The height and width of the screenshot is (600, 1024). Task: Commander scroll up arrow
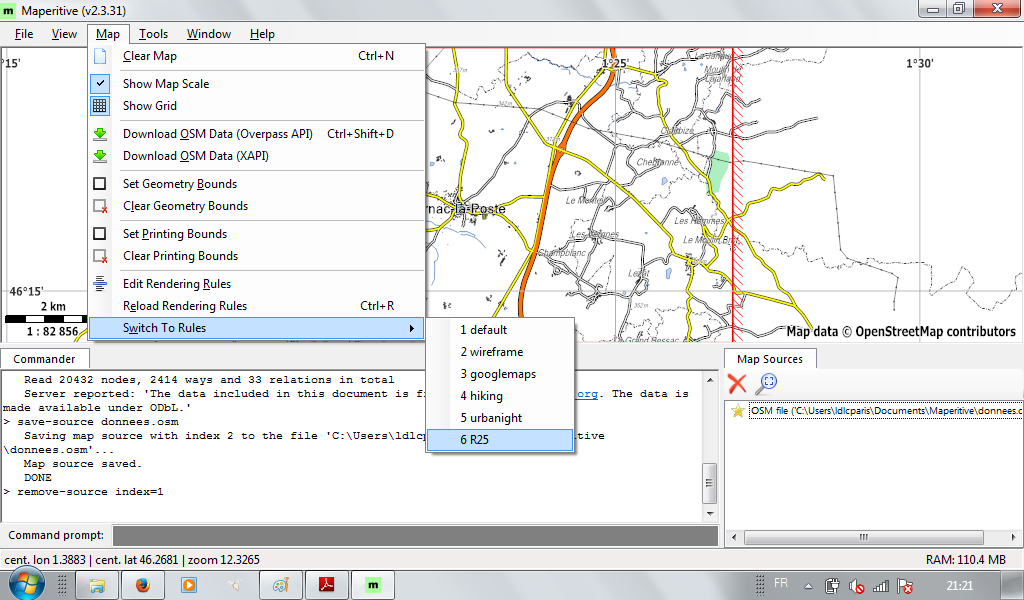pyautogui.click(x=710, y=379)
